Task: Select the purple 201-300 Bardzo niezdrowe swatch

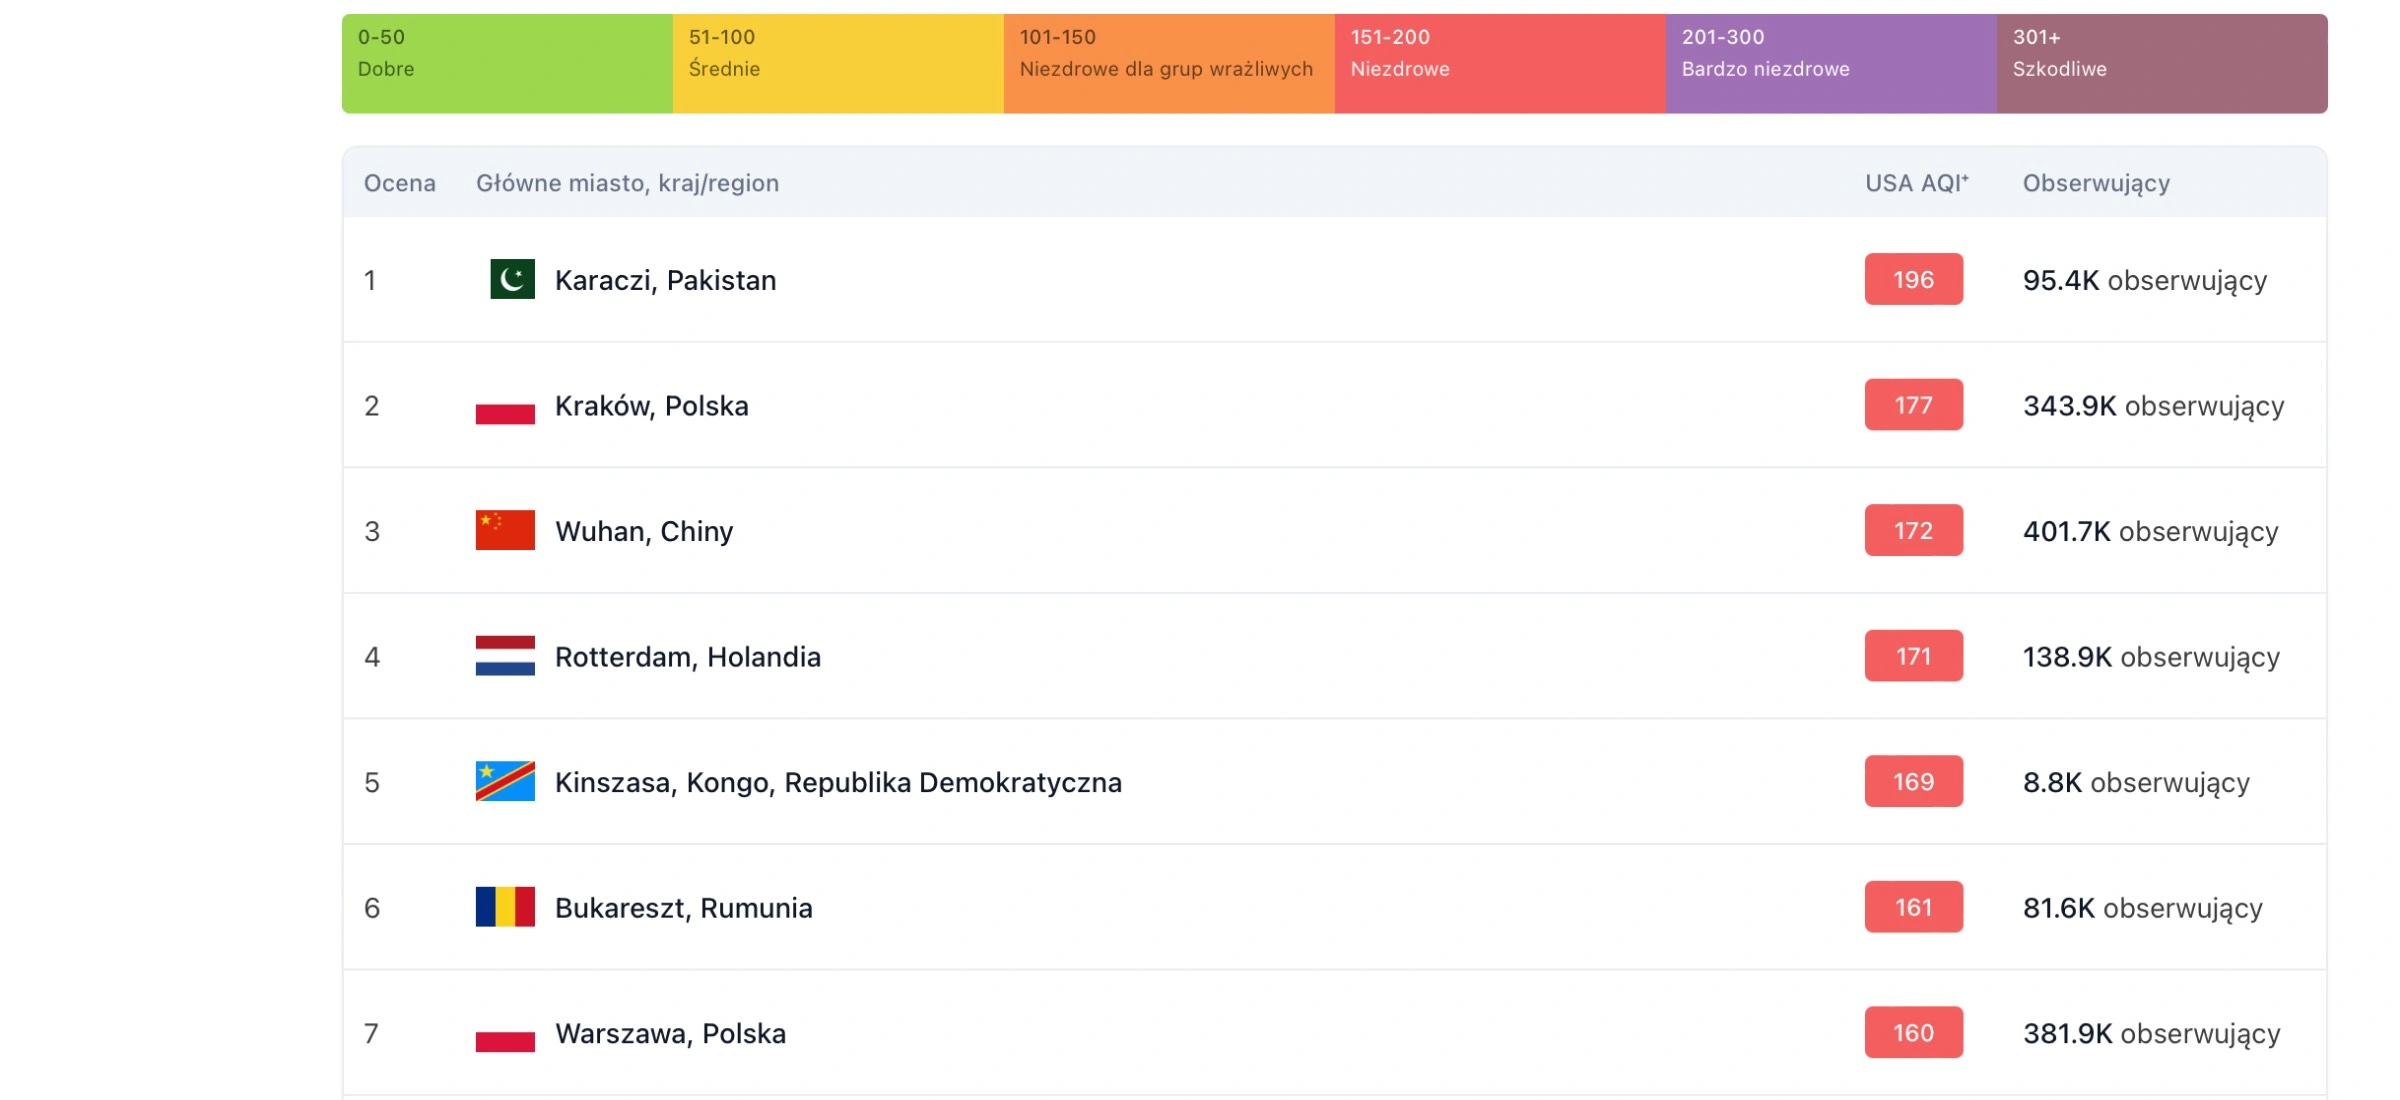Action: (x=1831, y=63)
